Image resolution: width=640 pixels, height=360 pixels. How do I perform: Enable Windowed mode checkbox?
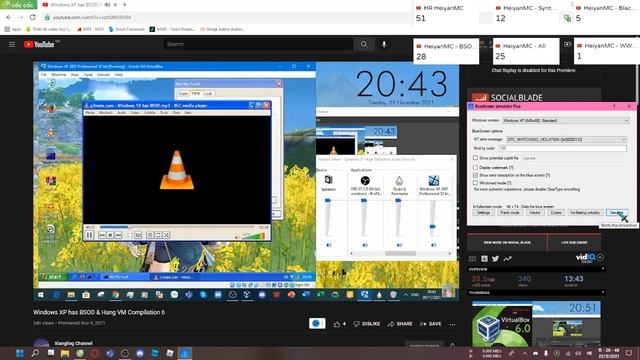pyautogui.click(x=475, y=183)
